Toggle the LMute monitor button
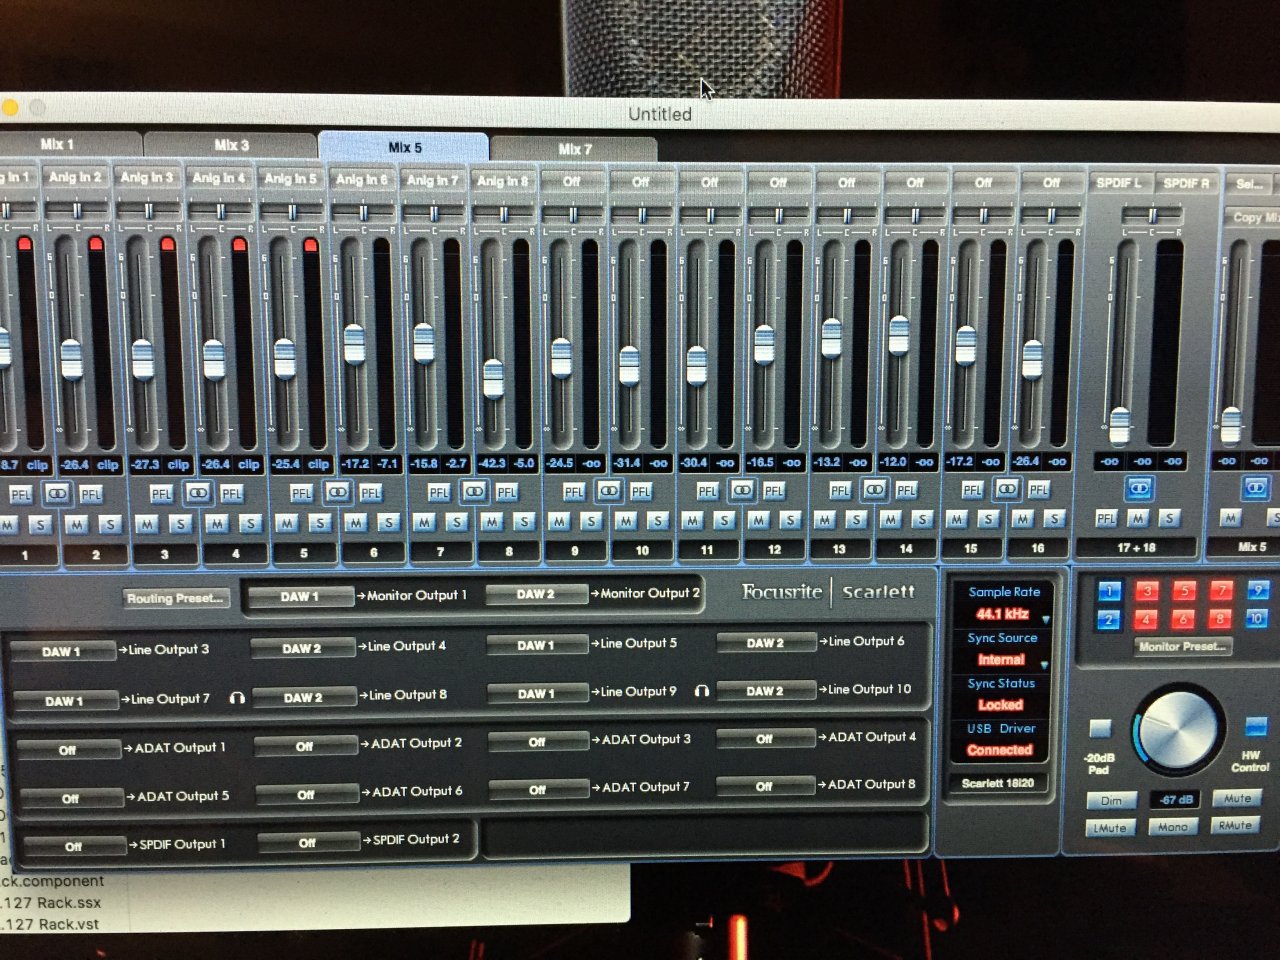 (1110, 828)
